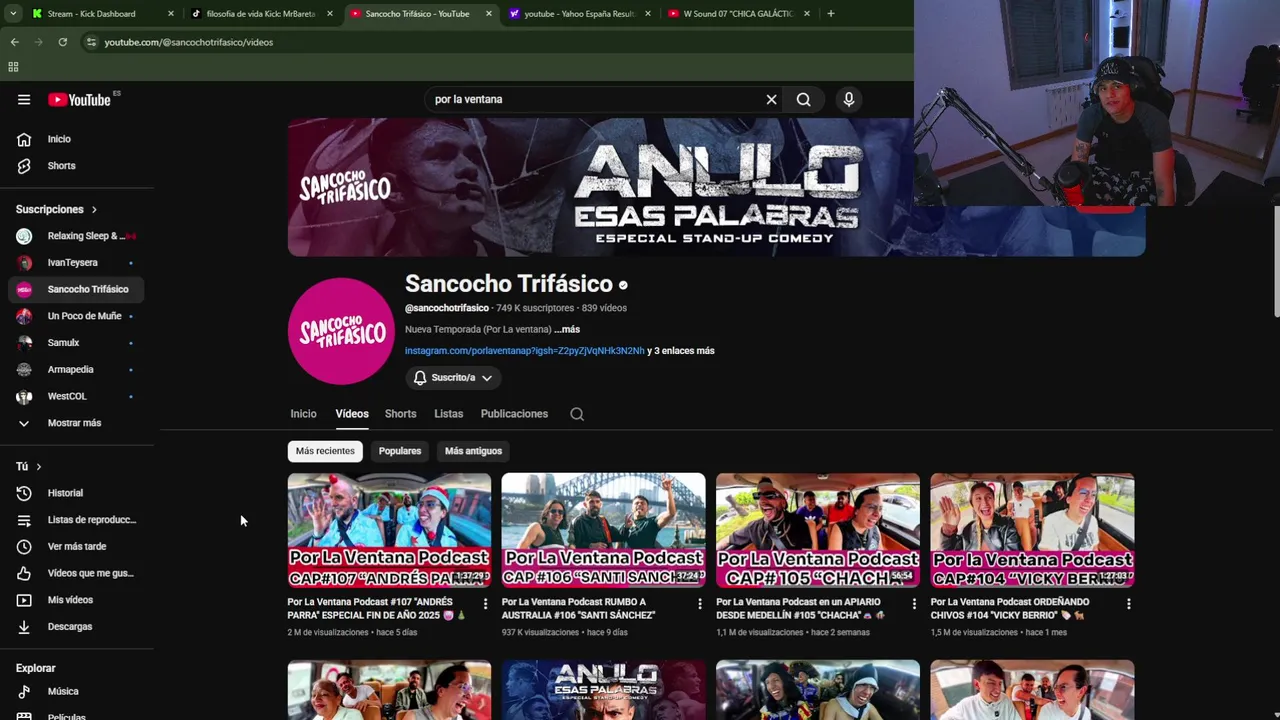Open y 3 enlaces más links
The image size is (1280, 720).
pos(681,351)
